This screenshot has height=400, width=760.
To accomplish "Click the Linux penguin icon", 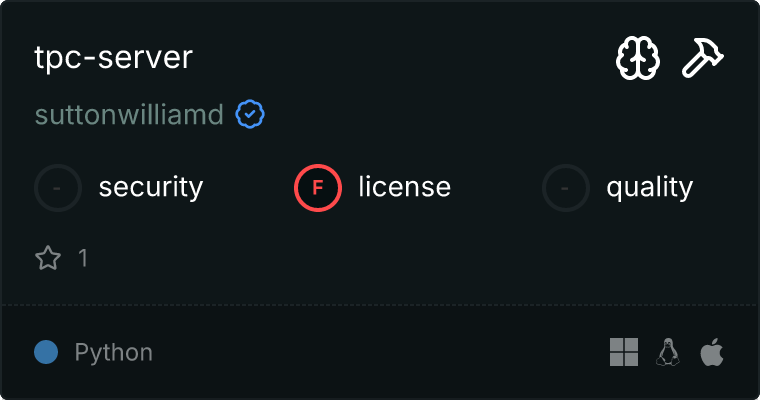I will [x=667, y=352].
